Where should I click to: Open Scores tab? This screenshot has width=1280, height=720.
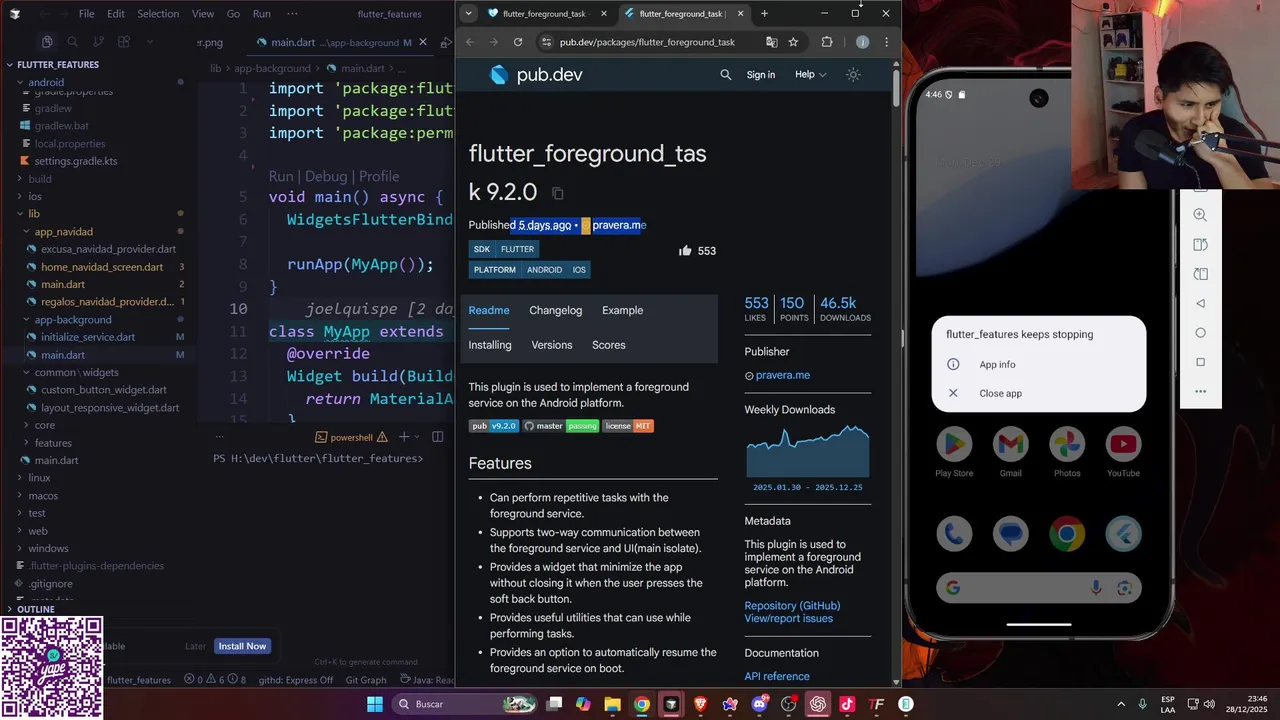[x=609, y=345]
